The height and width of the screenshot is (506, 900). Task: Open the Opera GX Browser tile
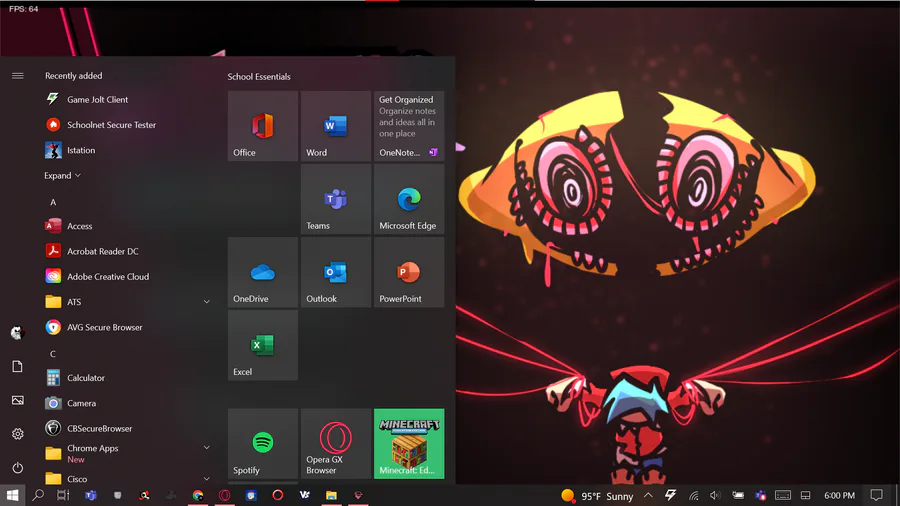tap(336, 443)
